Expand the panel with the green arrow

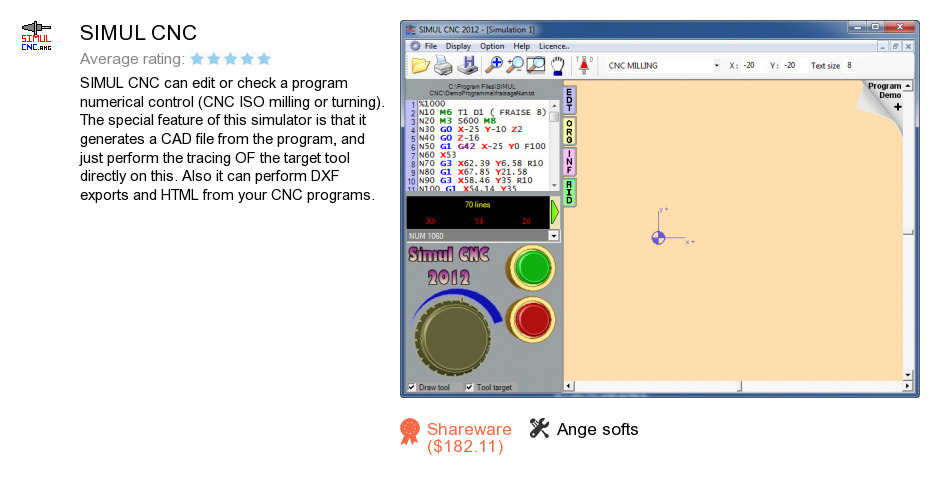tap(555, 212)
